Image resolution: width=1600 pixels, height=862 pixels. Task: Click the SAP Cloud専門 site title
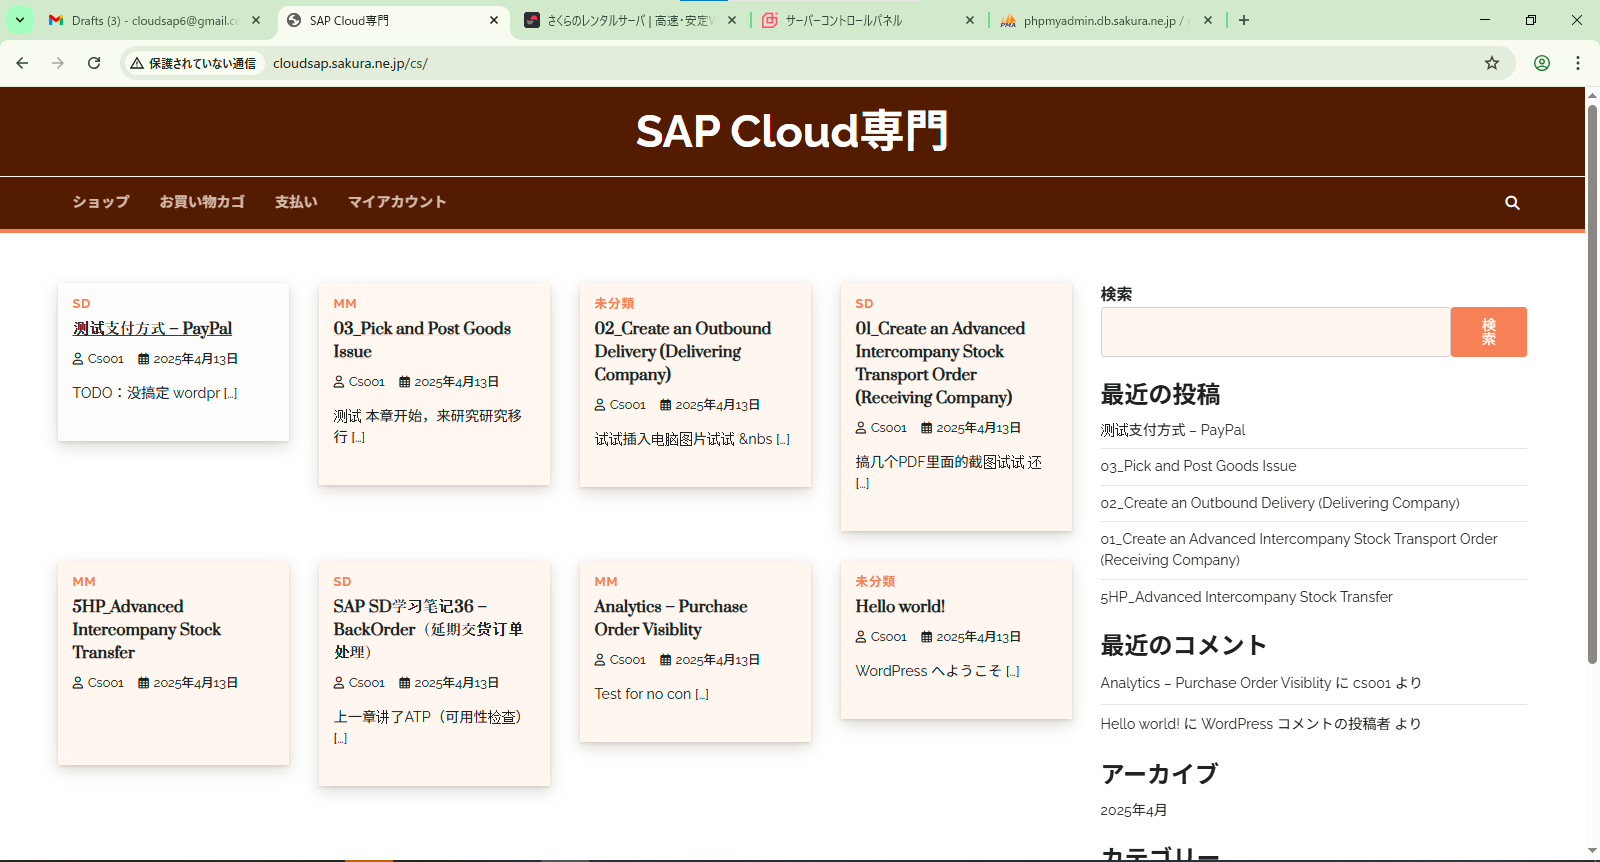coord(792,131)
